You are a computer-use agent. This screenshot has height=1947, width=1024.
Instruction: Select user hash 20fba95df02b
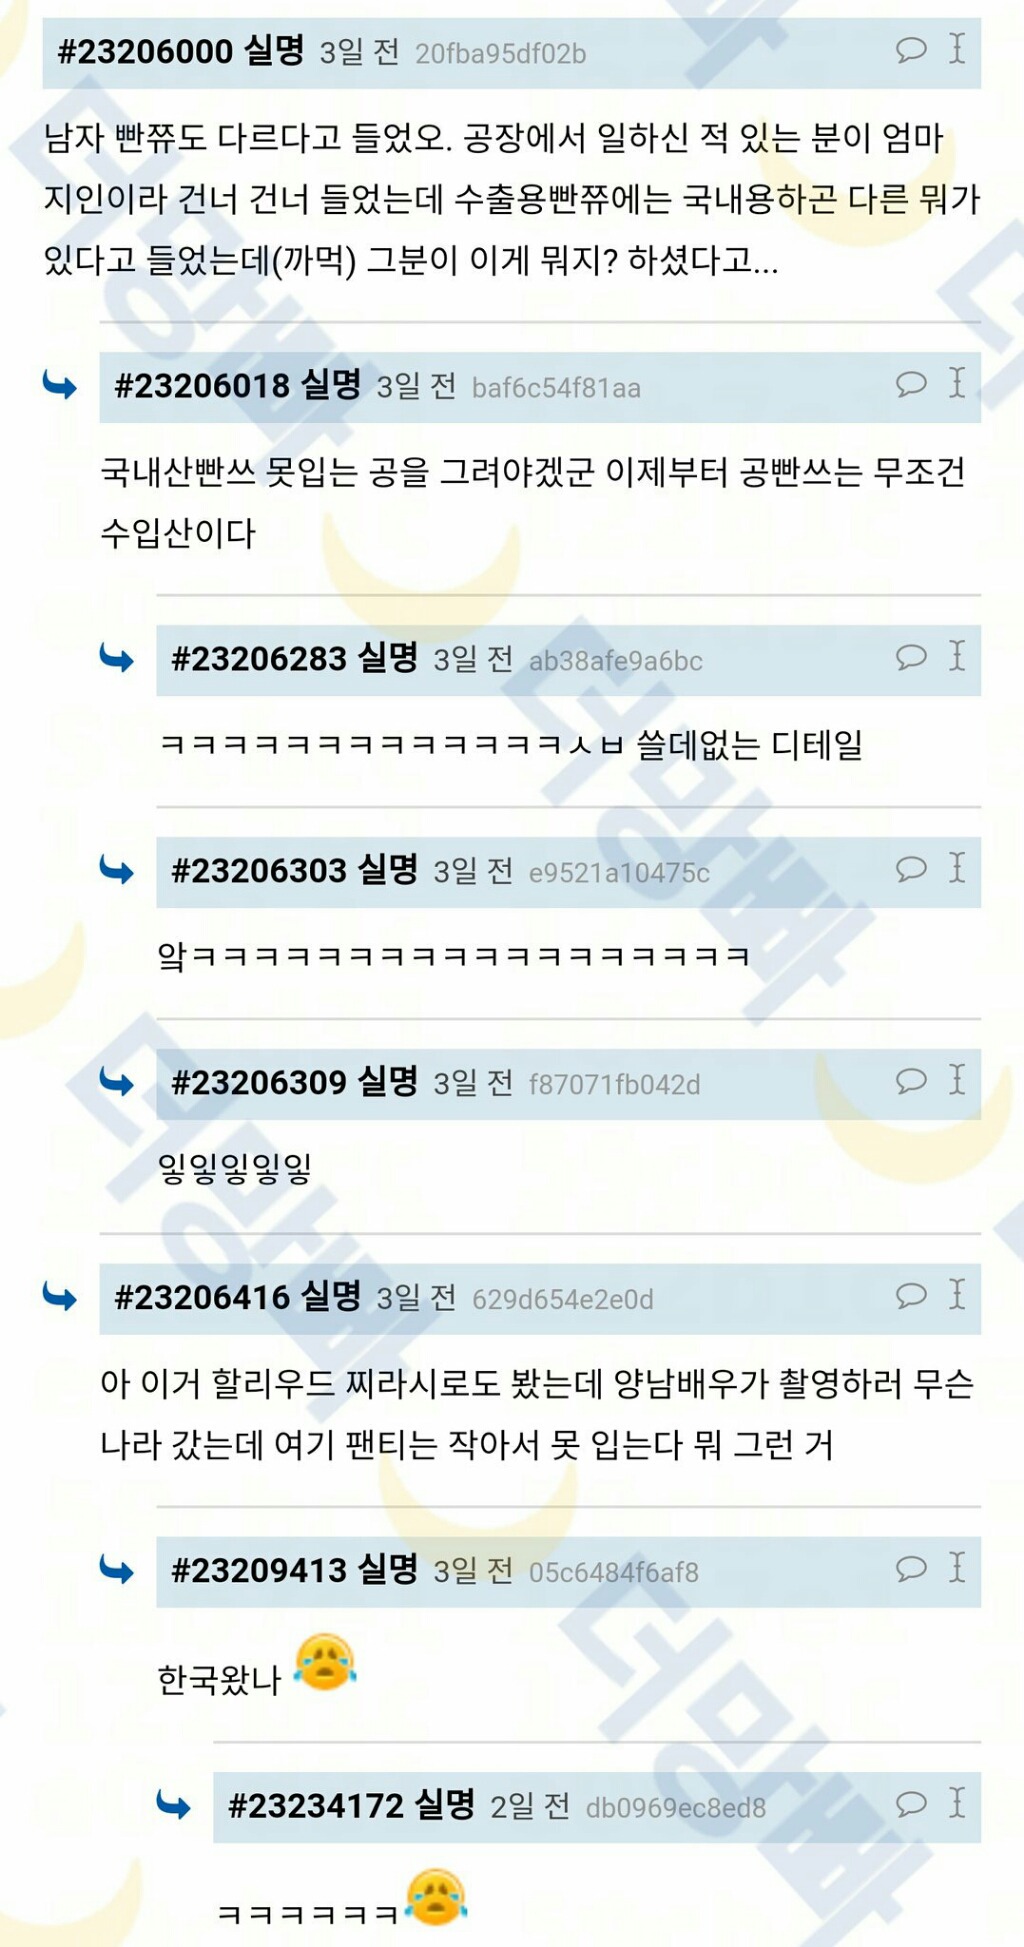pos(500,53)
